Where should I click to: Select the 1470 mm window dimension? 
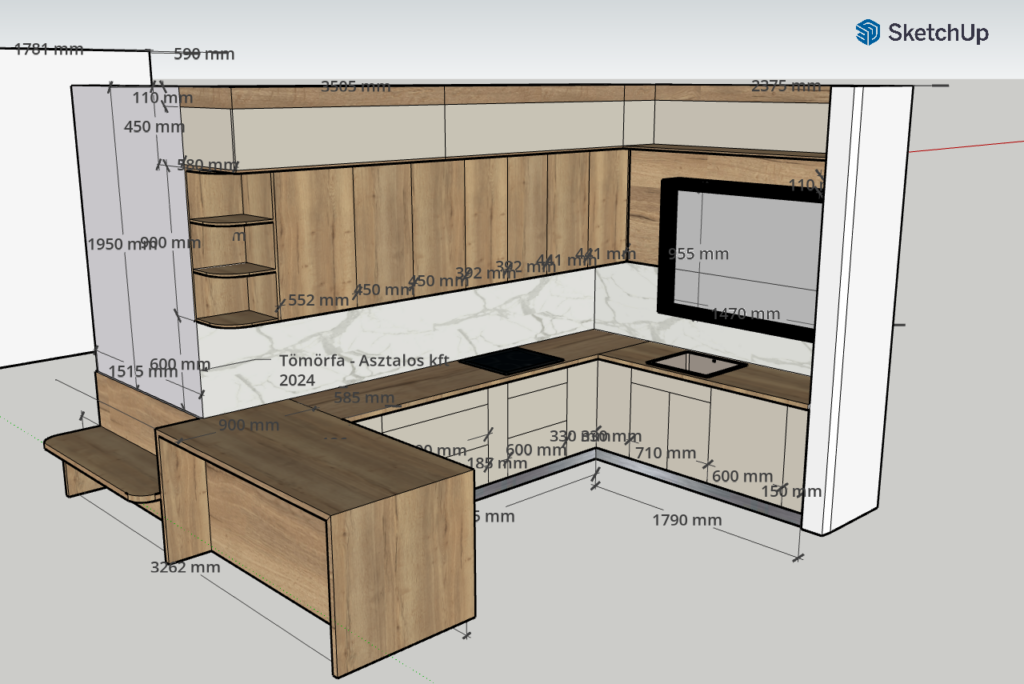pyautogui.click(x=744, y=314)
